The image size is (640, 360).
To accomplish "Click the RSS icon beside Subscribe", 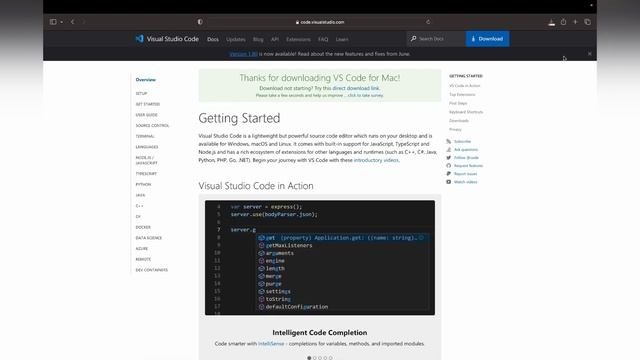I will (x=449, y=141).
